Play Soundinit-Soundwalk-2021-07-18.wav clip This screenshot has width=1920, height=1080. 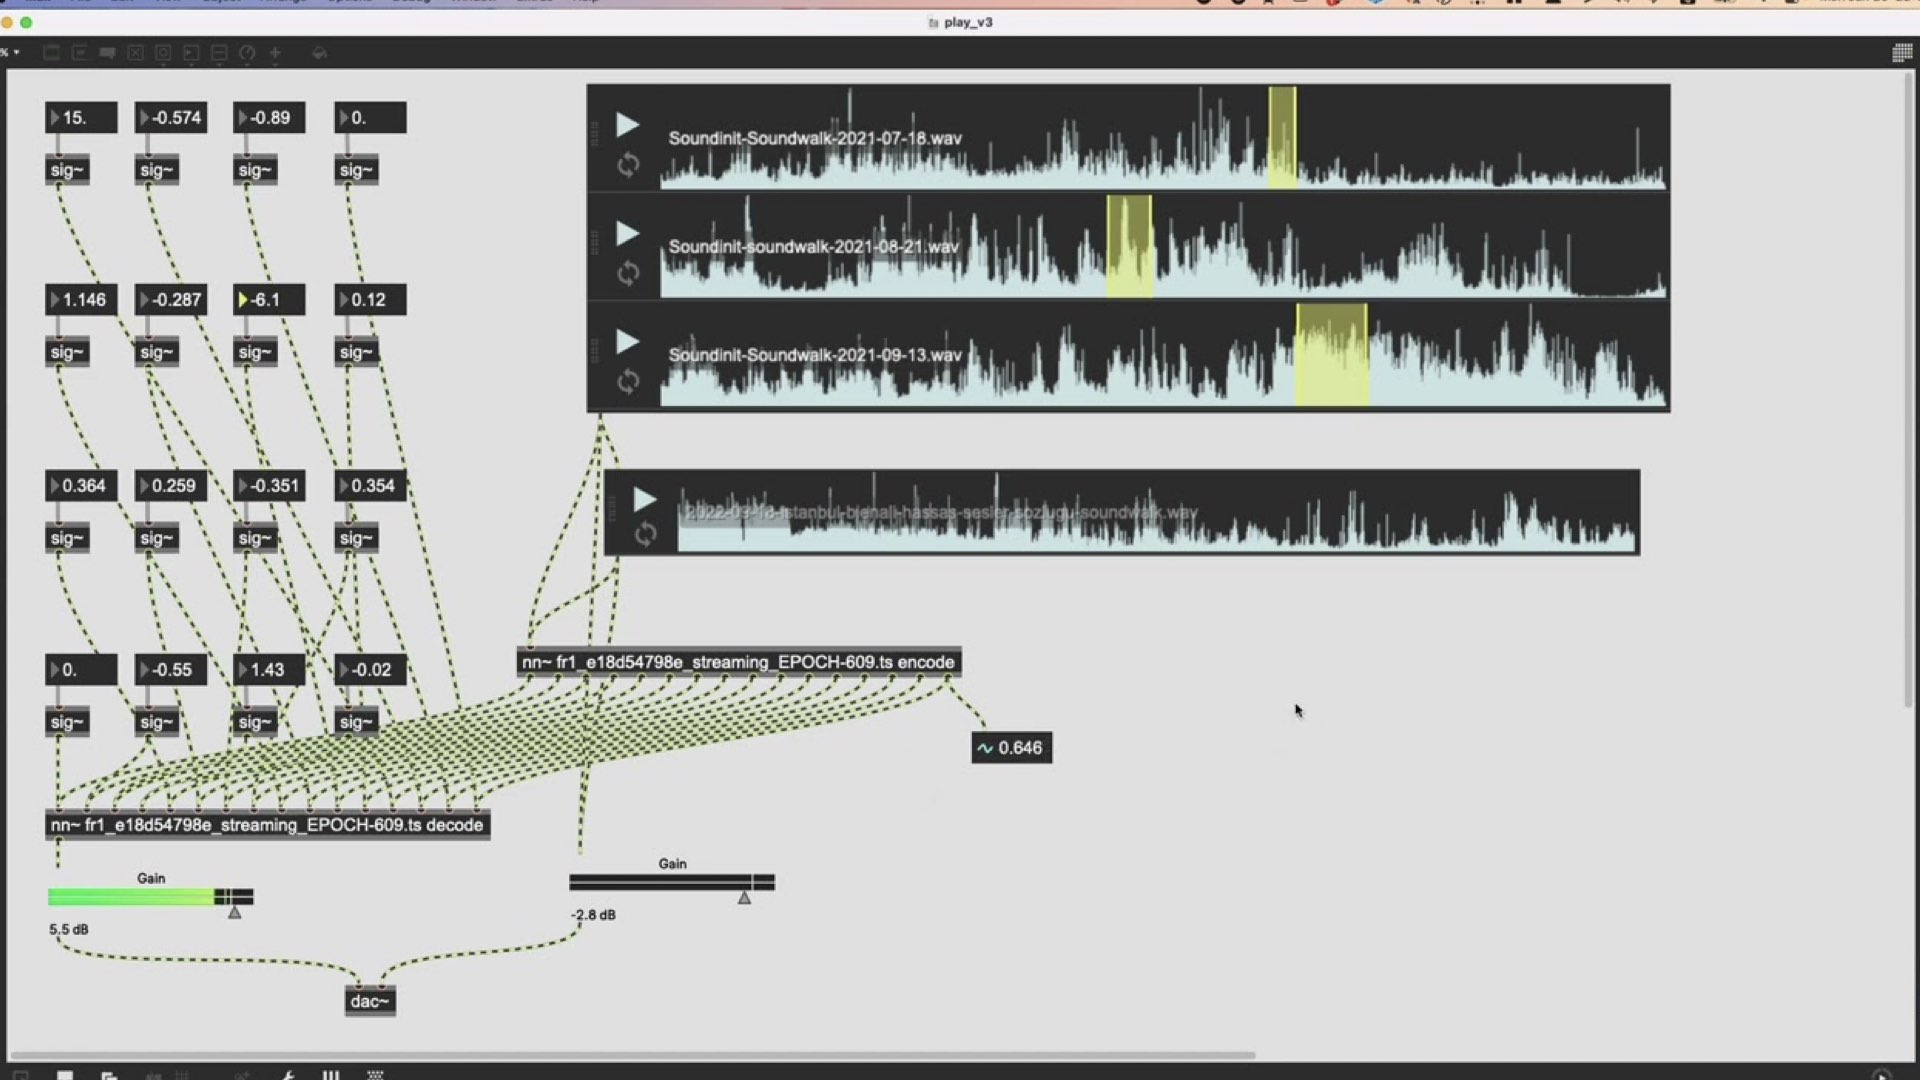point(627,125)
